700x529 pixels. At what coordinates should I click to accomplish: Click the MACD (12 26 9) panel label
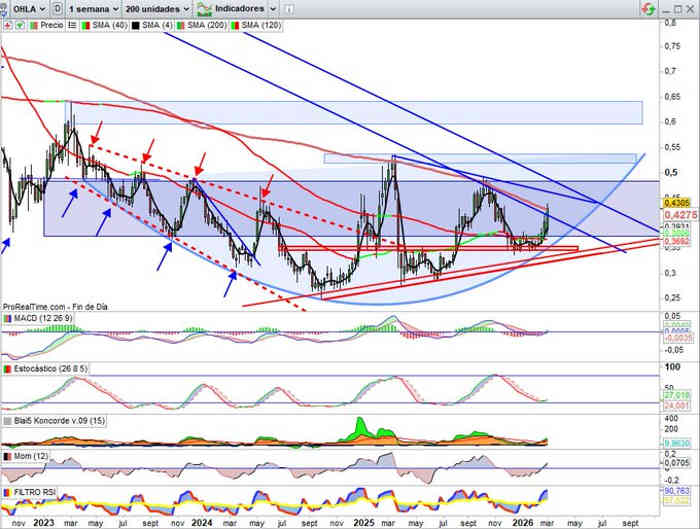[x=46, y=318]
